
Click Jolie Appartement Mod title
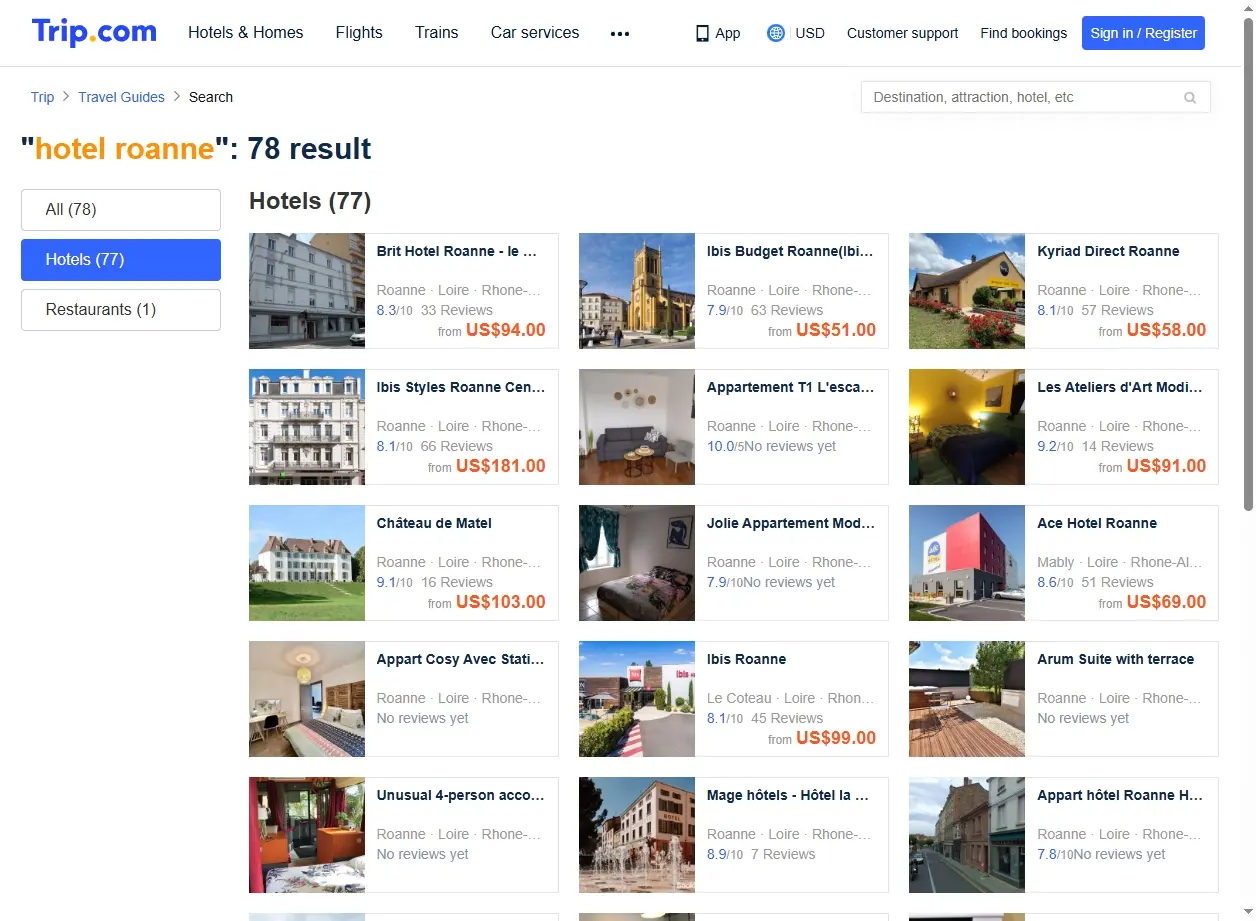click(x=791, y=524)
